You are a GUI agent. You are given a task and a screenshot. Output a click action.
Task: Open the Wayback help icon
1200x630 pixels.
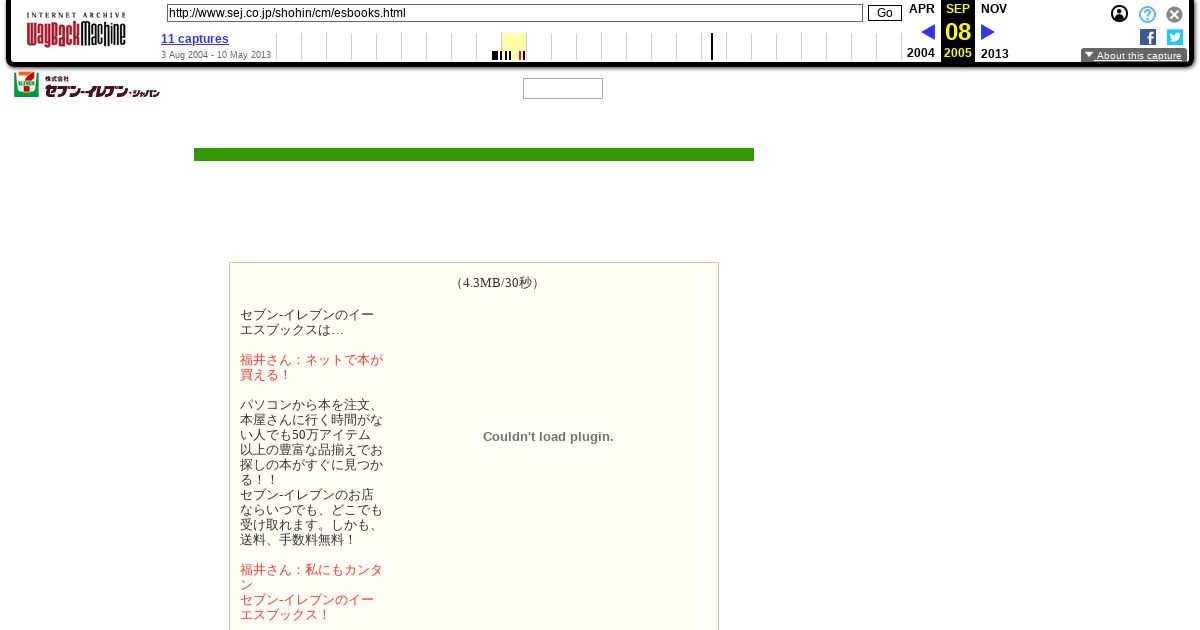[1147, 14]
